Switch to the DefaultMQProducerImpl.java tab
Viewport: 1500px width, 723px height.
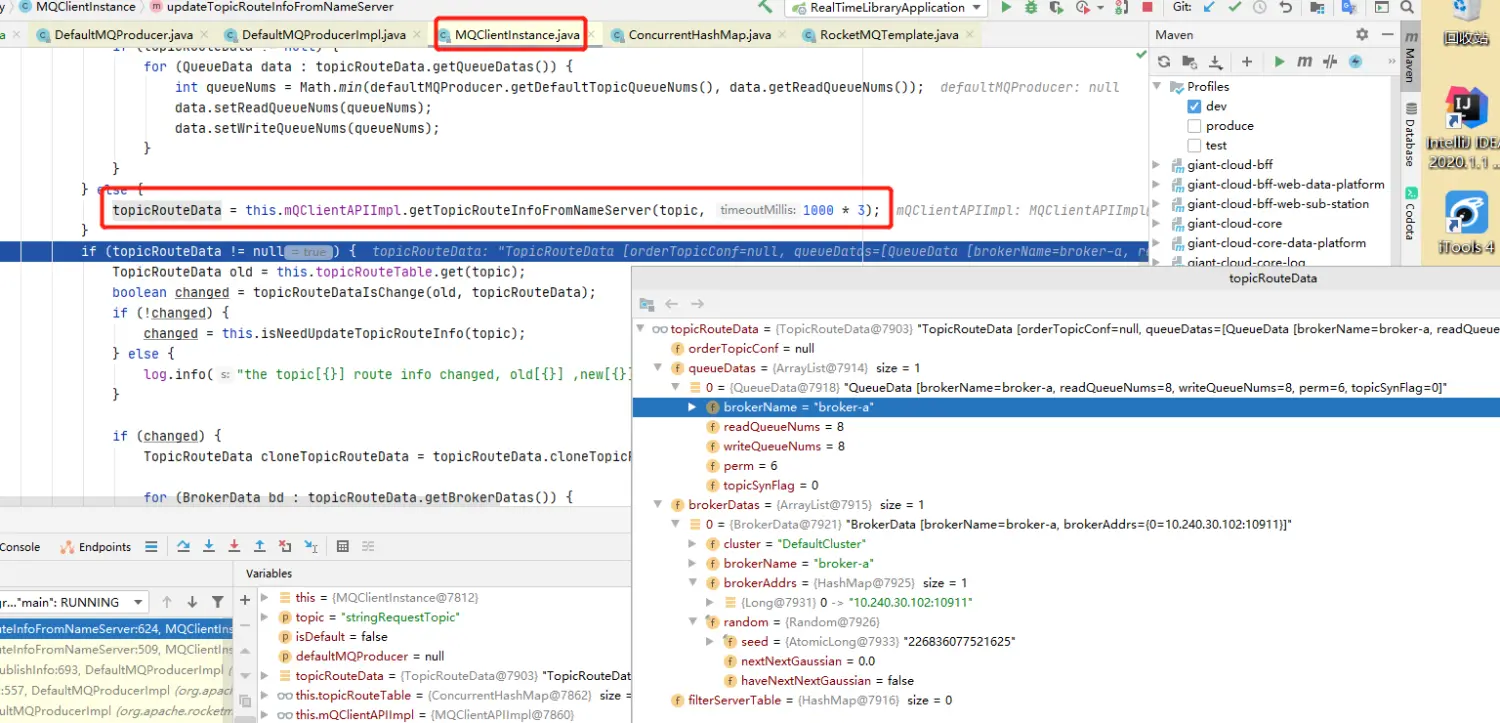pos(323,35)
